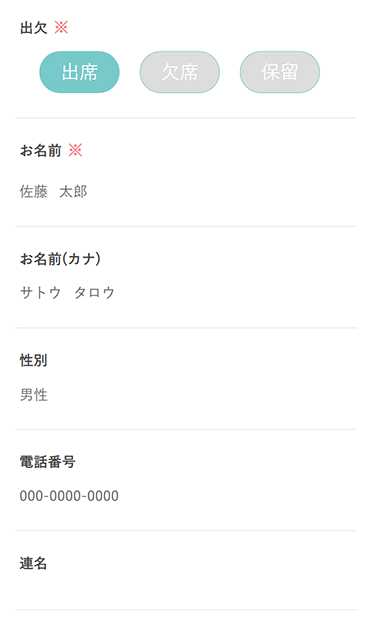
Task: Click the 出欠 field label
Action: (x=34, y=28)
